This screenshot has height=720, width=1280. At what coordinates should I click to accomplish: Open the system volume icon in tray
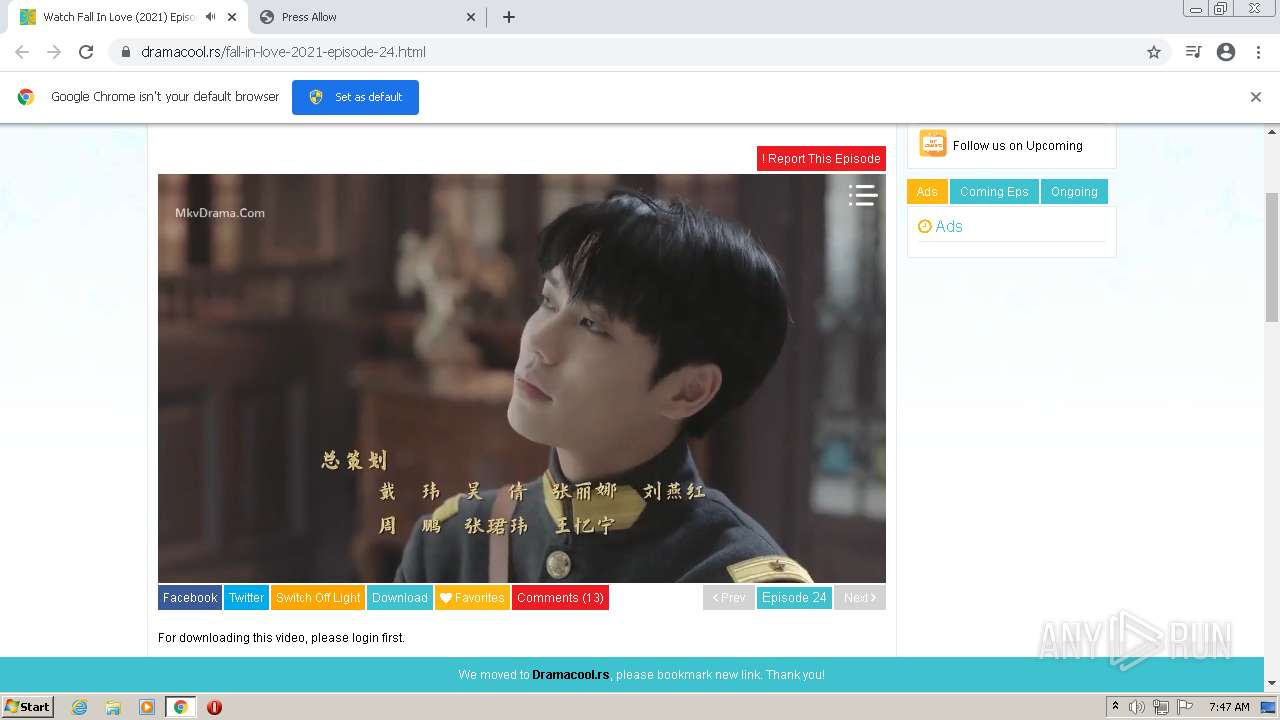(x=1138, y=707)
